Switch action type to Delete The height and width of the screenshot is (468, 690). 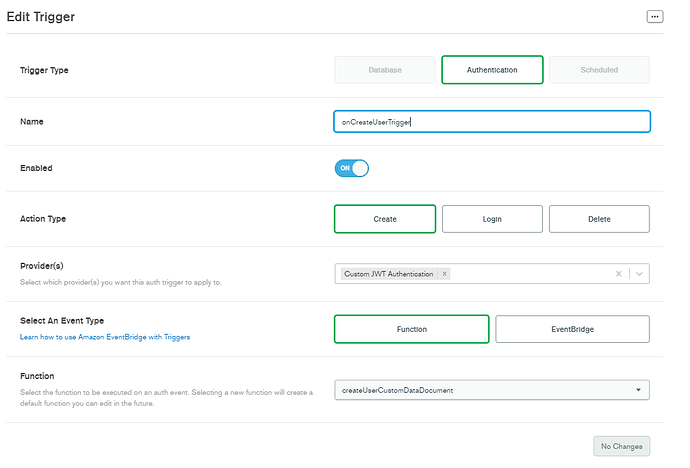(x=599, y=219)
